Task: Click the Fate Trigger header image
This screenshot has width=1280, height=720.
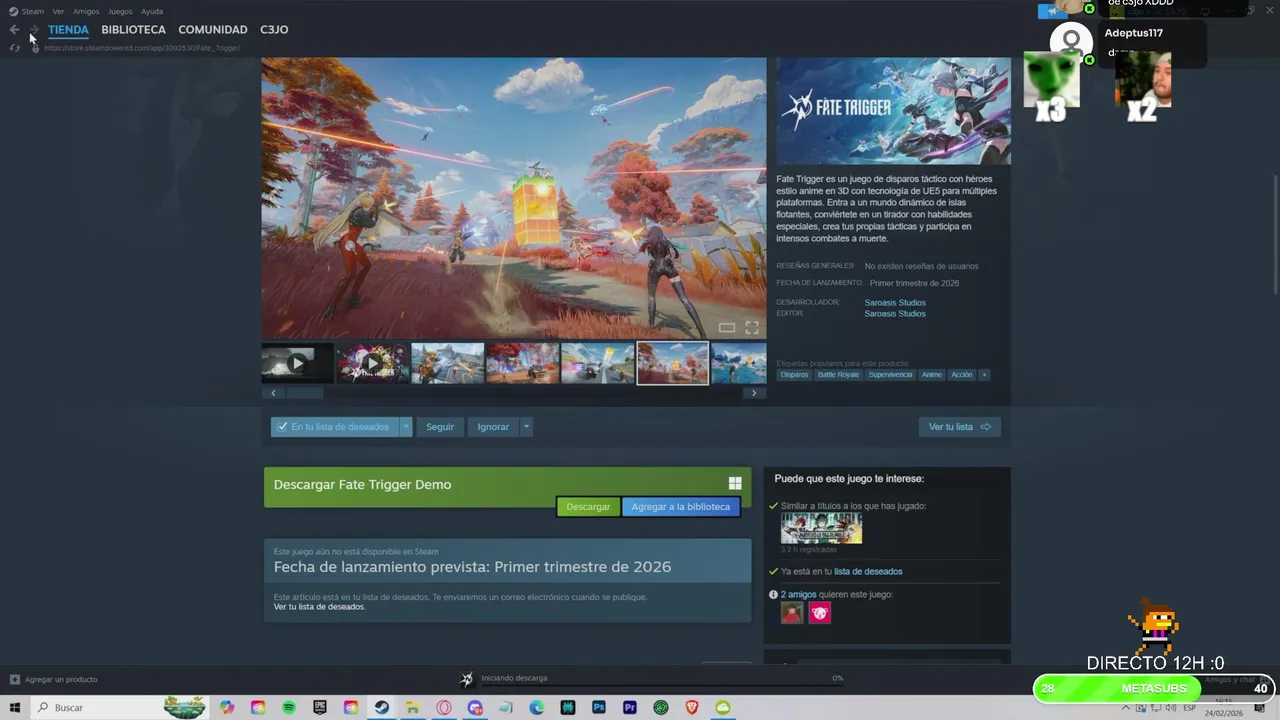Action: point(894,111)
